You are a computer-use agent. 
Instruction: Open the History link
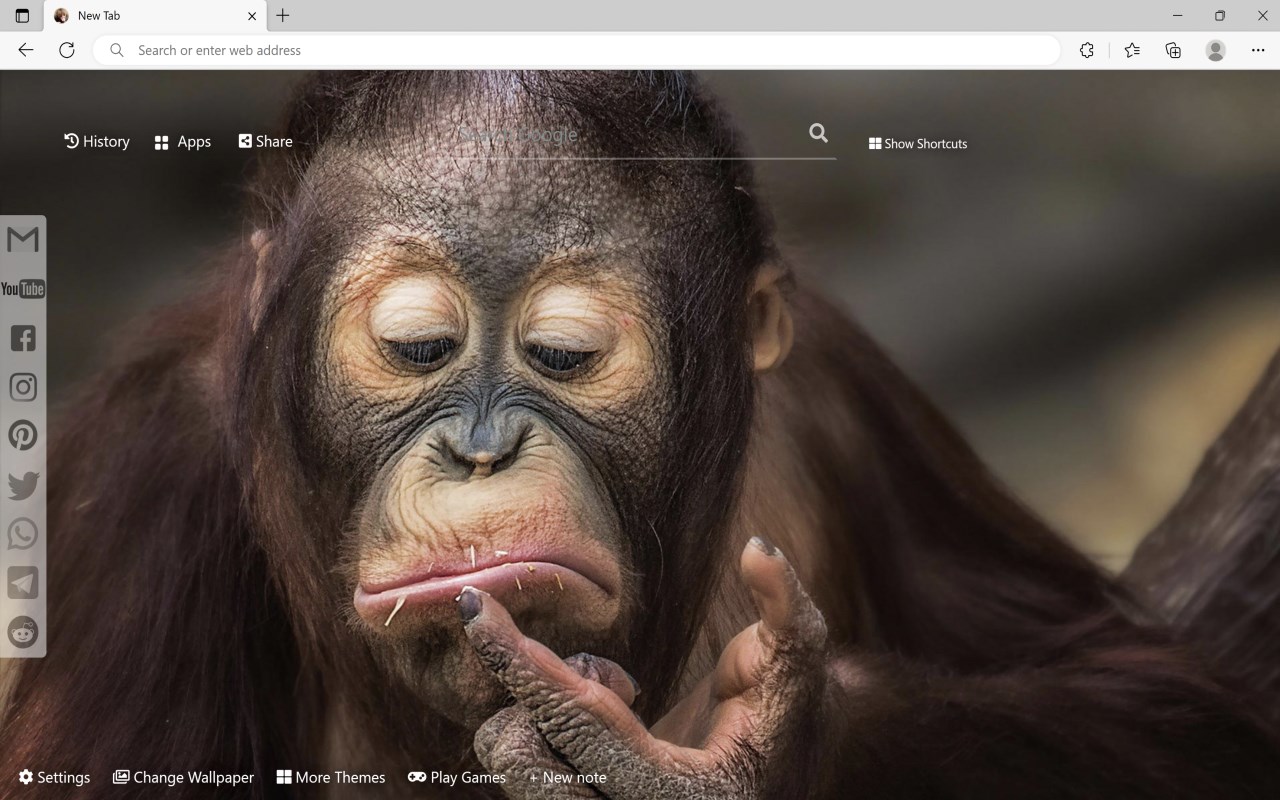[x=97, y=142]
